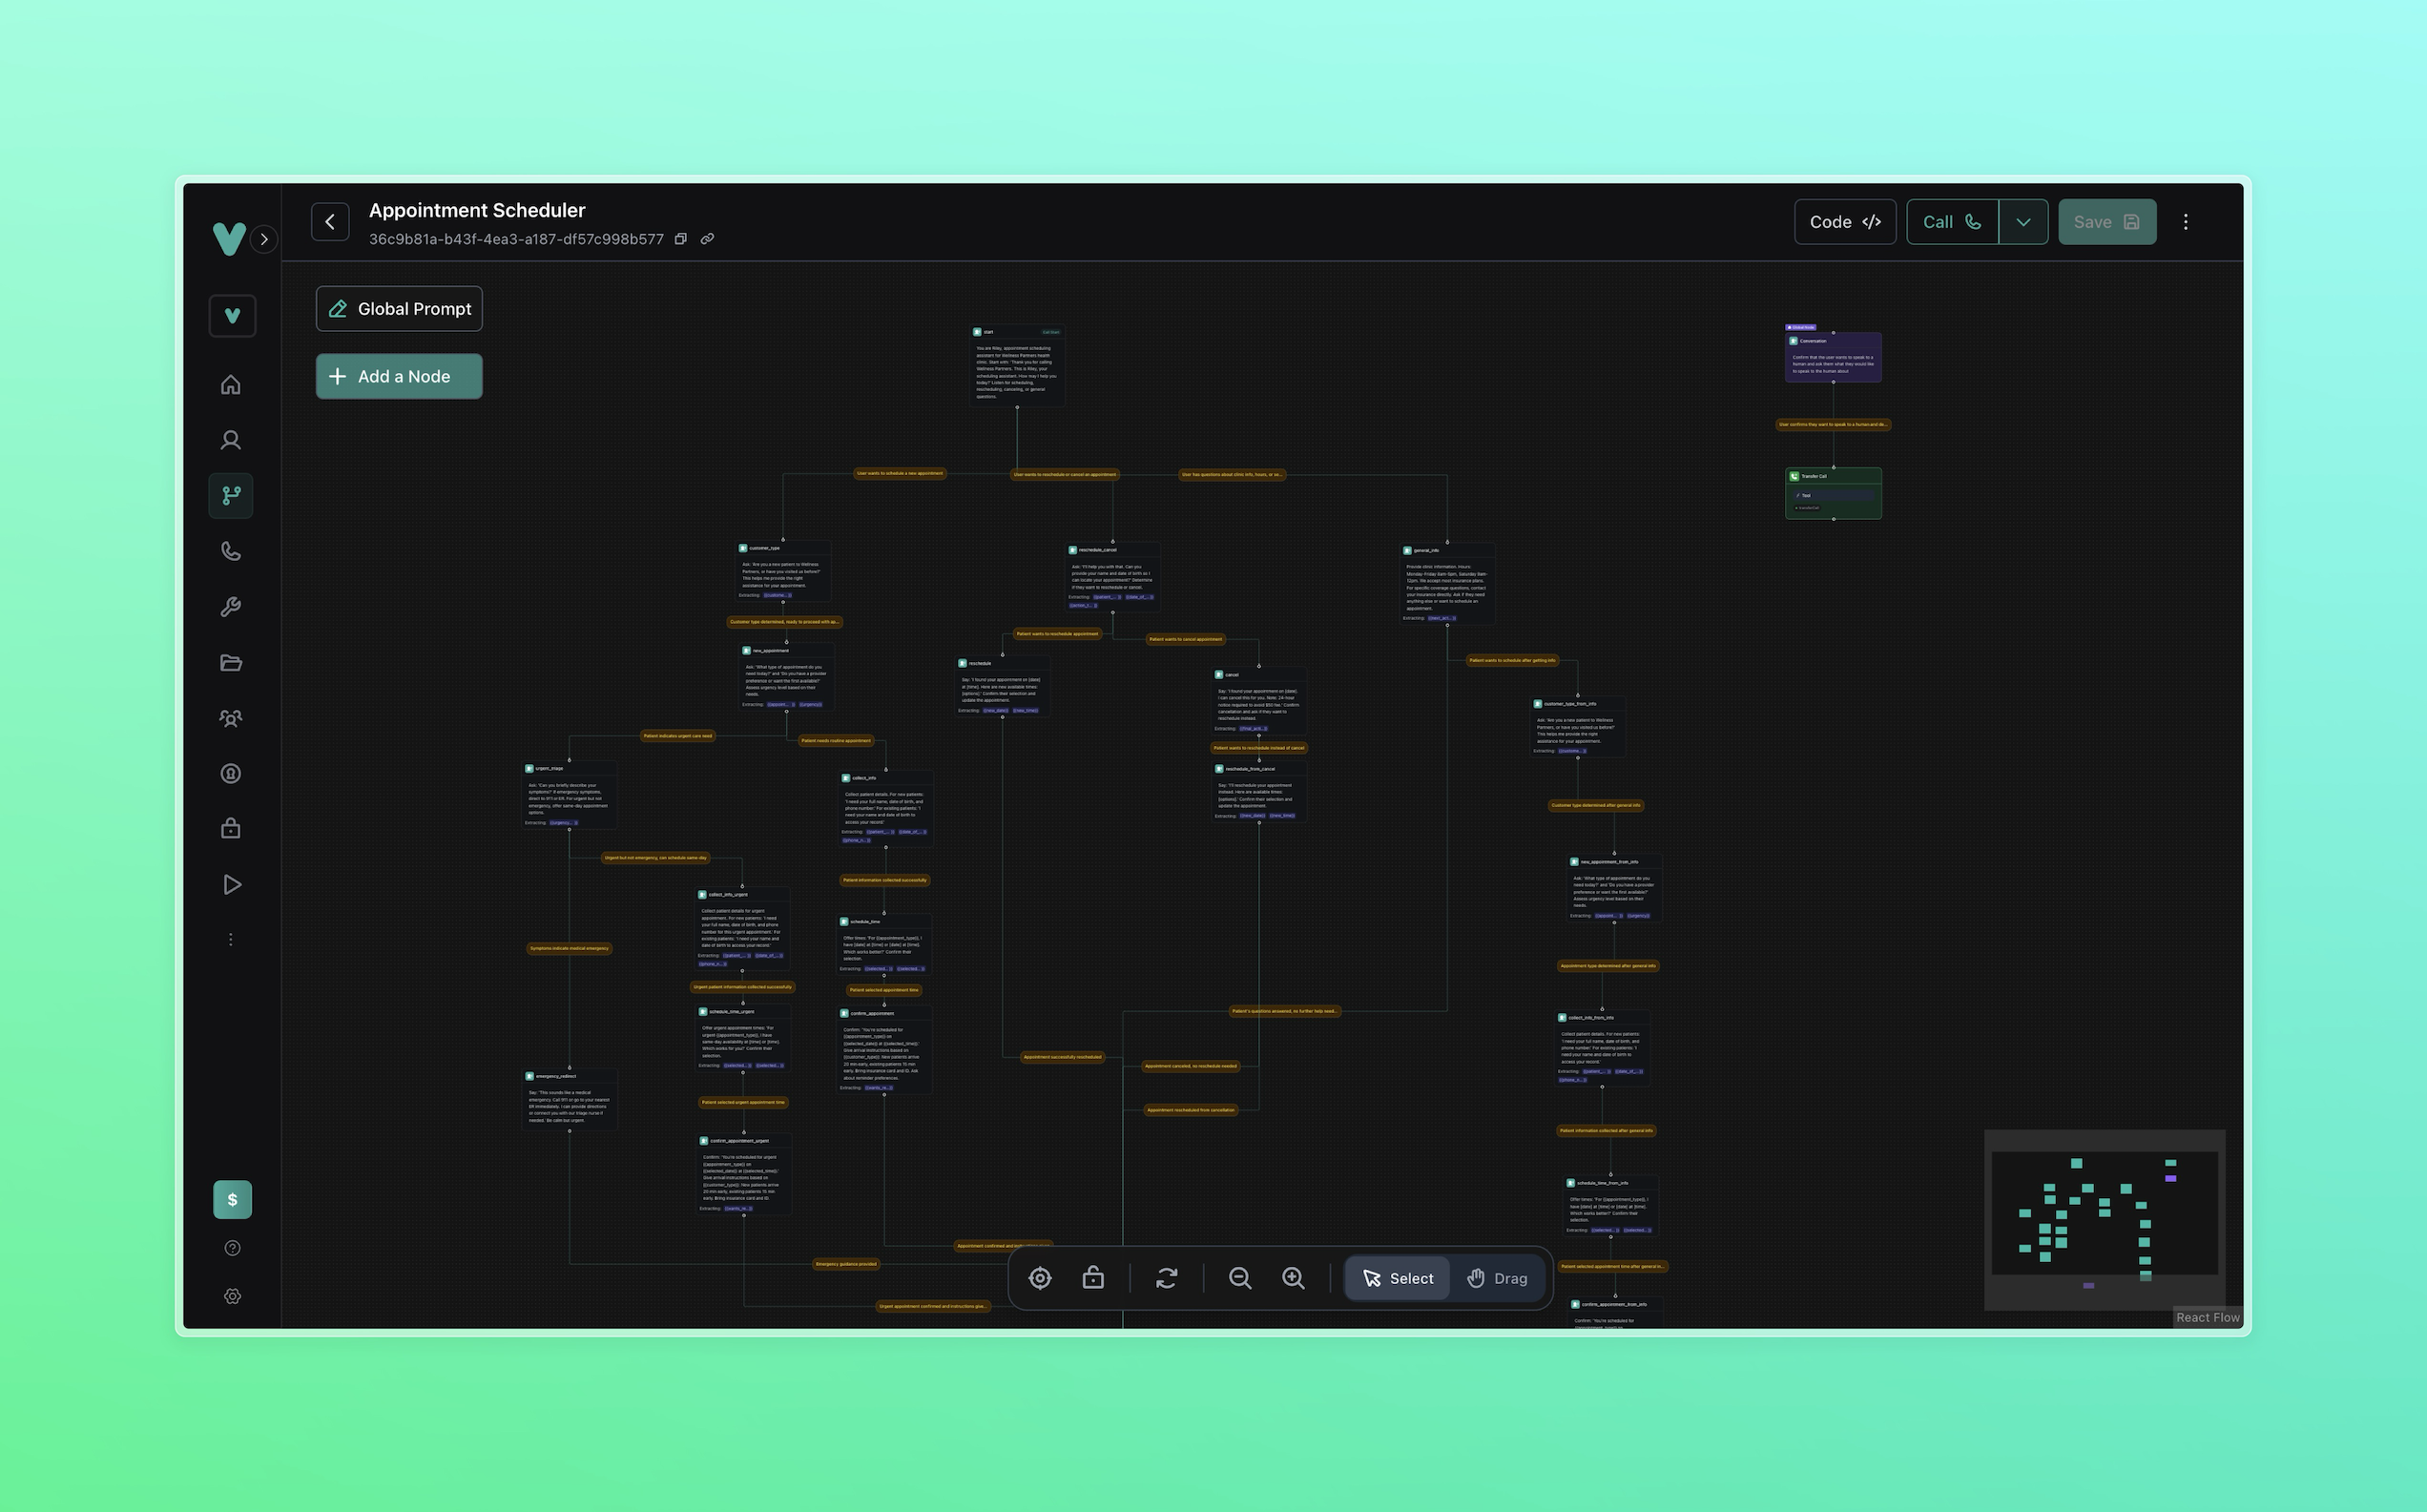The width and height of the screenshot is (2427, 1512).
Task: Open the sidebar overflow ellipsis menu
Action: [x=231, y=938]
